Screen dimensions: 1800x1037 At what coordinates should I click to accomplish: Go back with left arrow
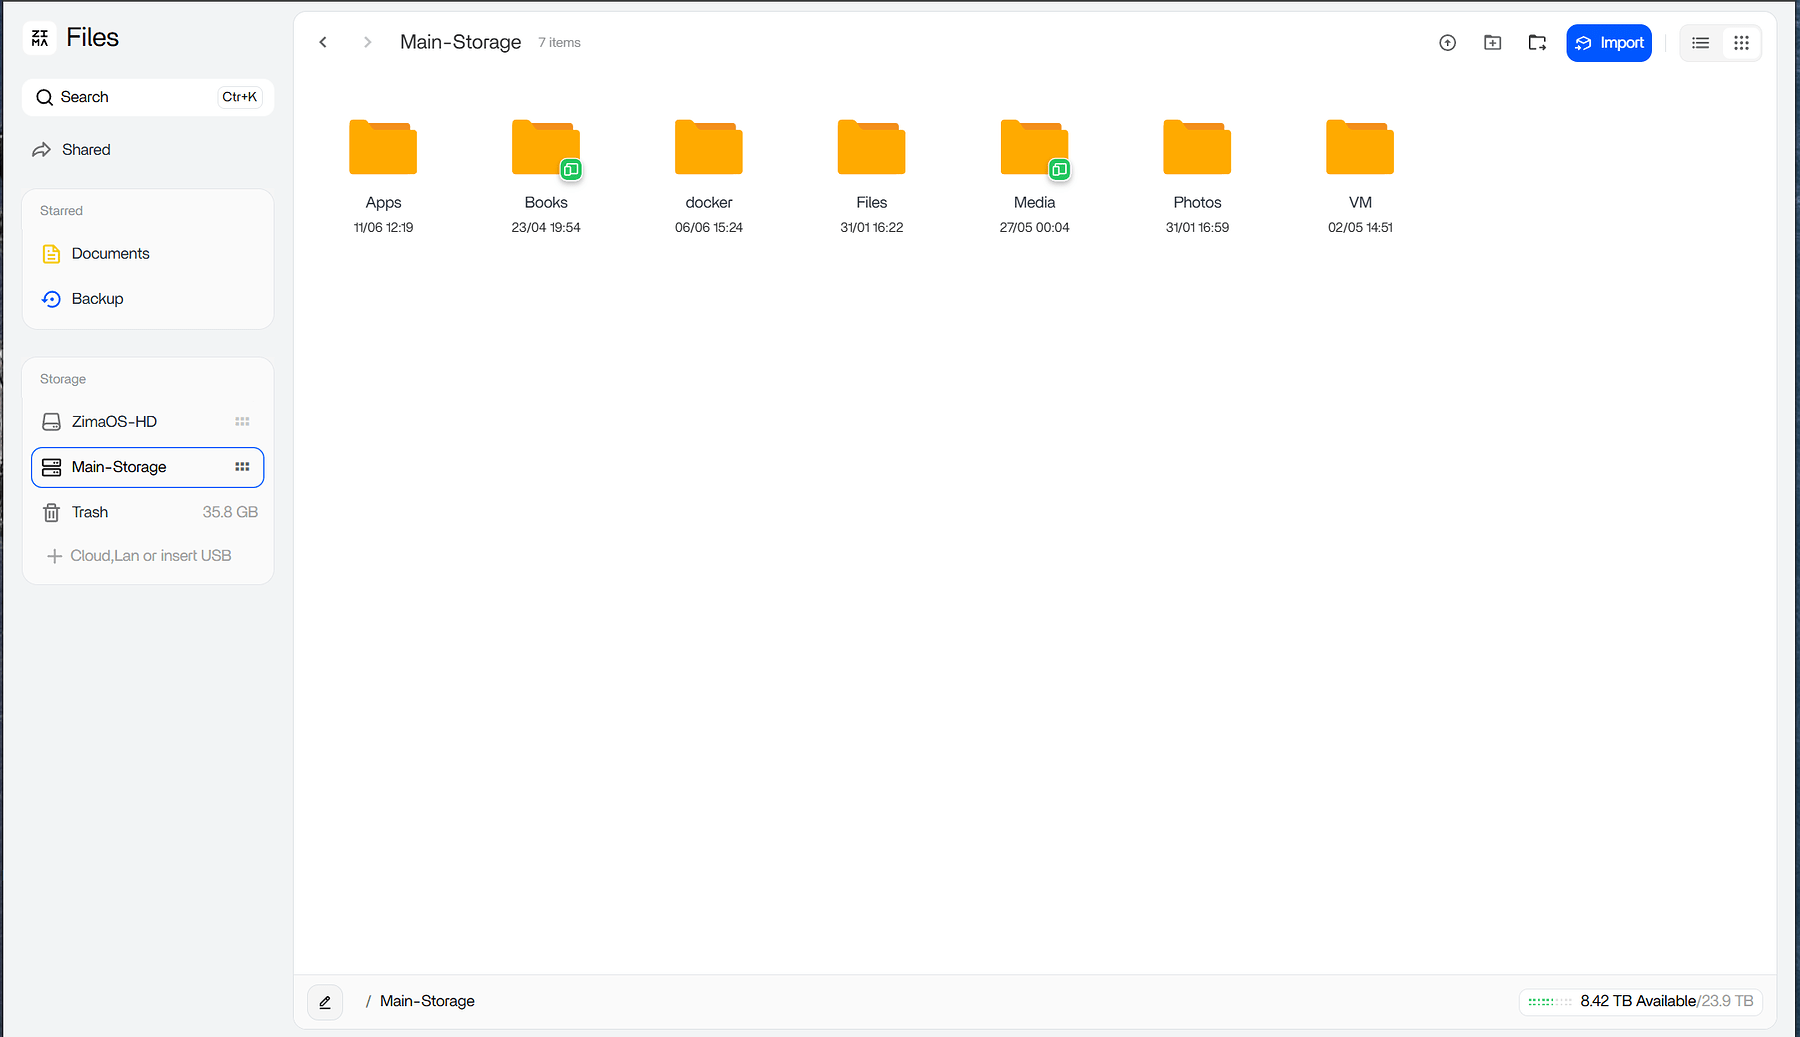(x=323, y=42)
